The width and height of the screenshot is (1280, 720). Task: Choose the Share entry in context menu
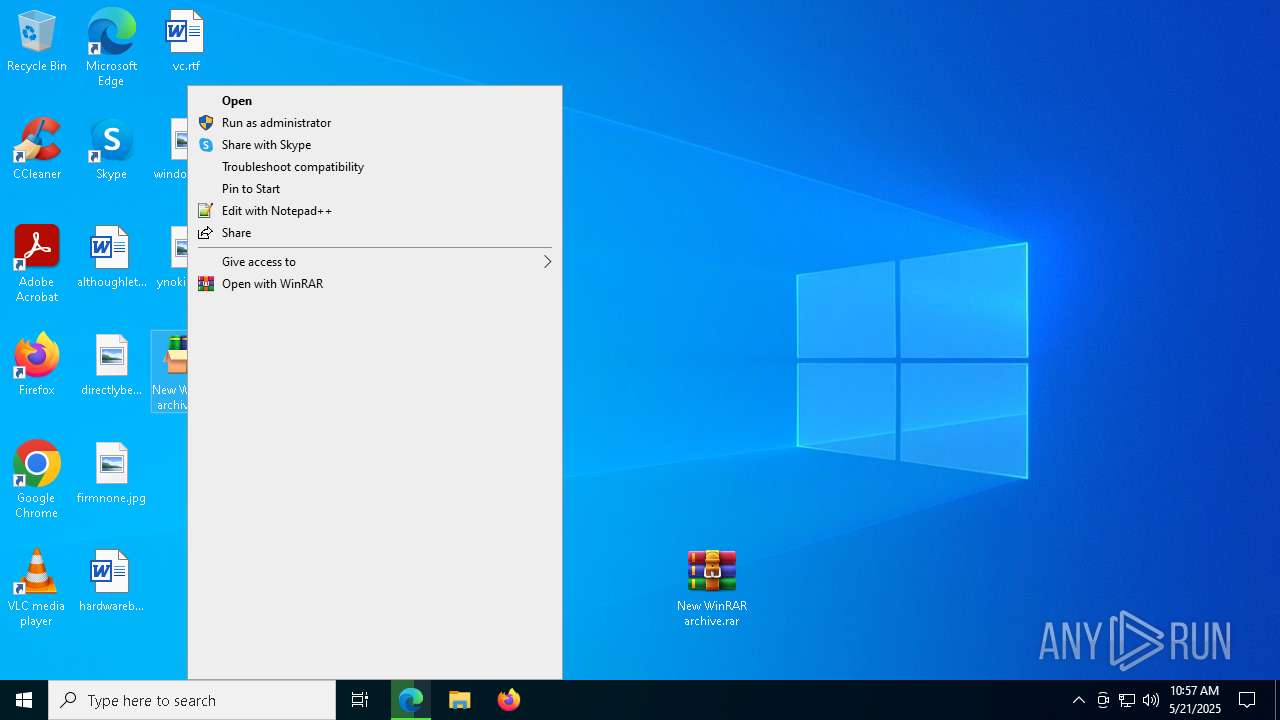pyautogui.click(x=375, y=233)
